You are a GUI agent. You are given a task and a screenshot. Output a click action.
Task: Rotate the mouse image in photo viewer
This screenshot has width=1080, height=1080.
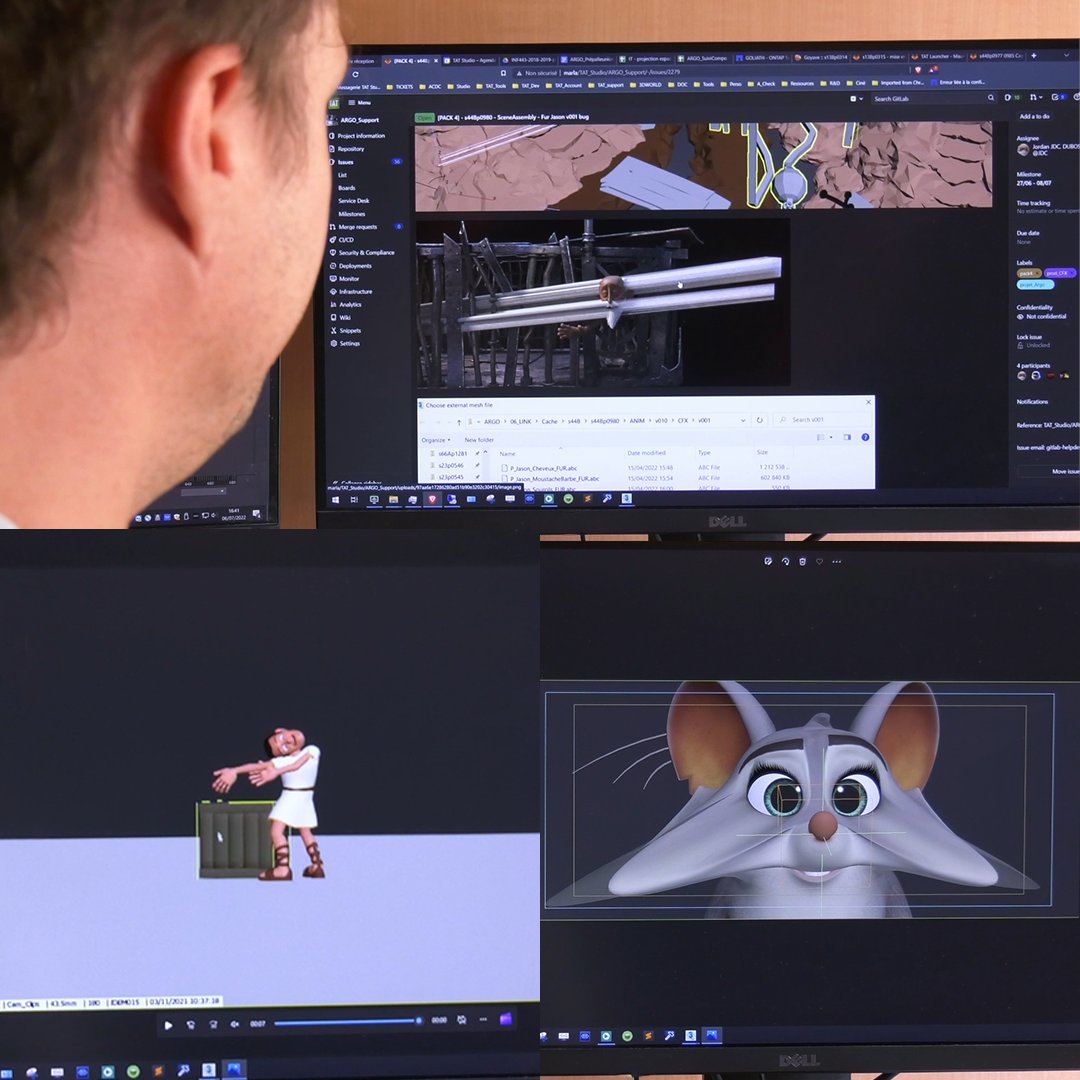(x=785, y=561)
